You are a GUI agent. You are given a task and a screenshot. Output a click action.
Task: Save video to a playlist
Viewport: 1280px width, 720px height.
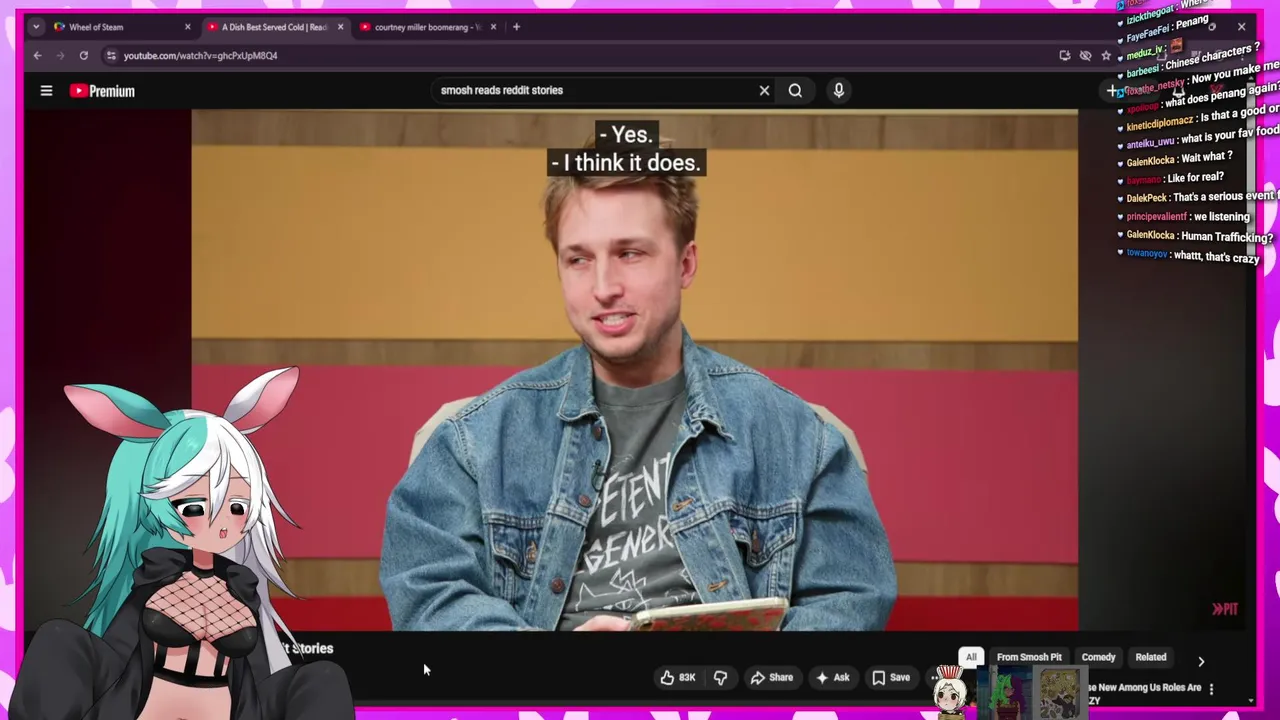pos(890,678)
